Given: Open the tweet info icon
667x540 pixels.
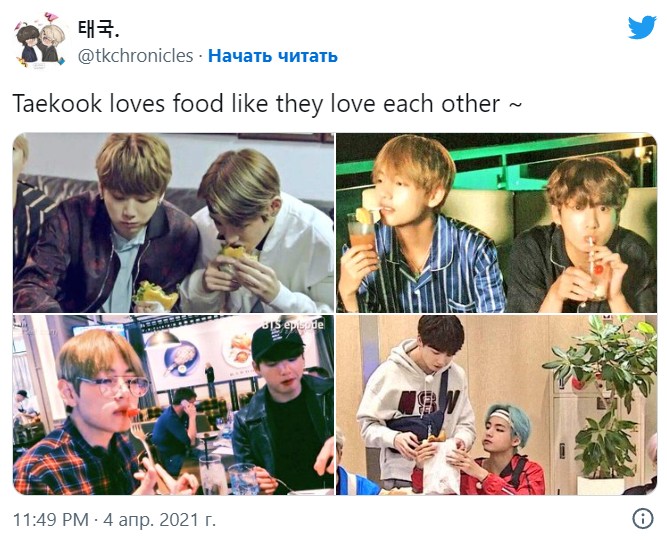Looking at the screenshot, I should click(x=643, y=519).
